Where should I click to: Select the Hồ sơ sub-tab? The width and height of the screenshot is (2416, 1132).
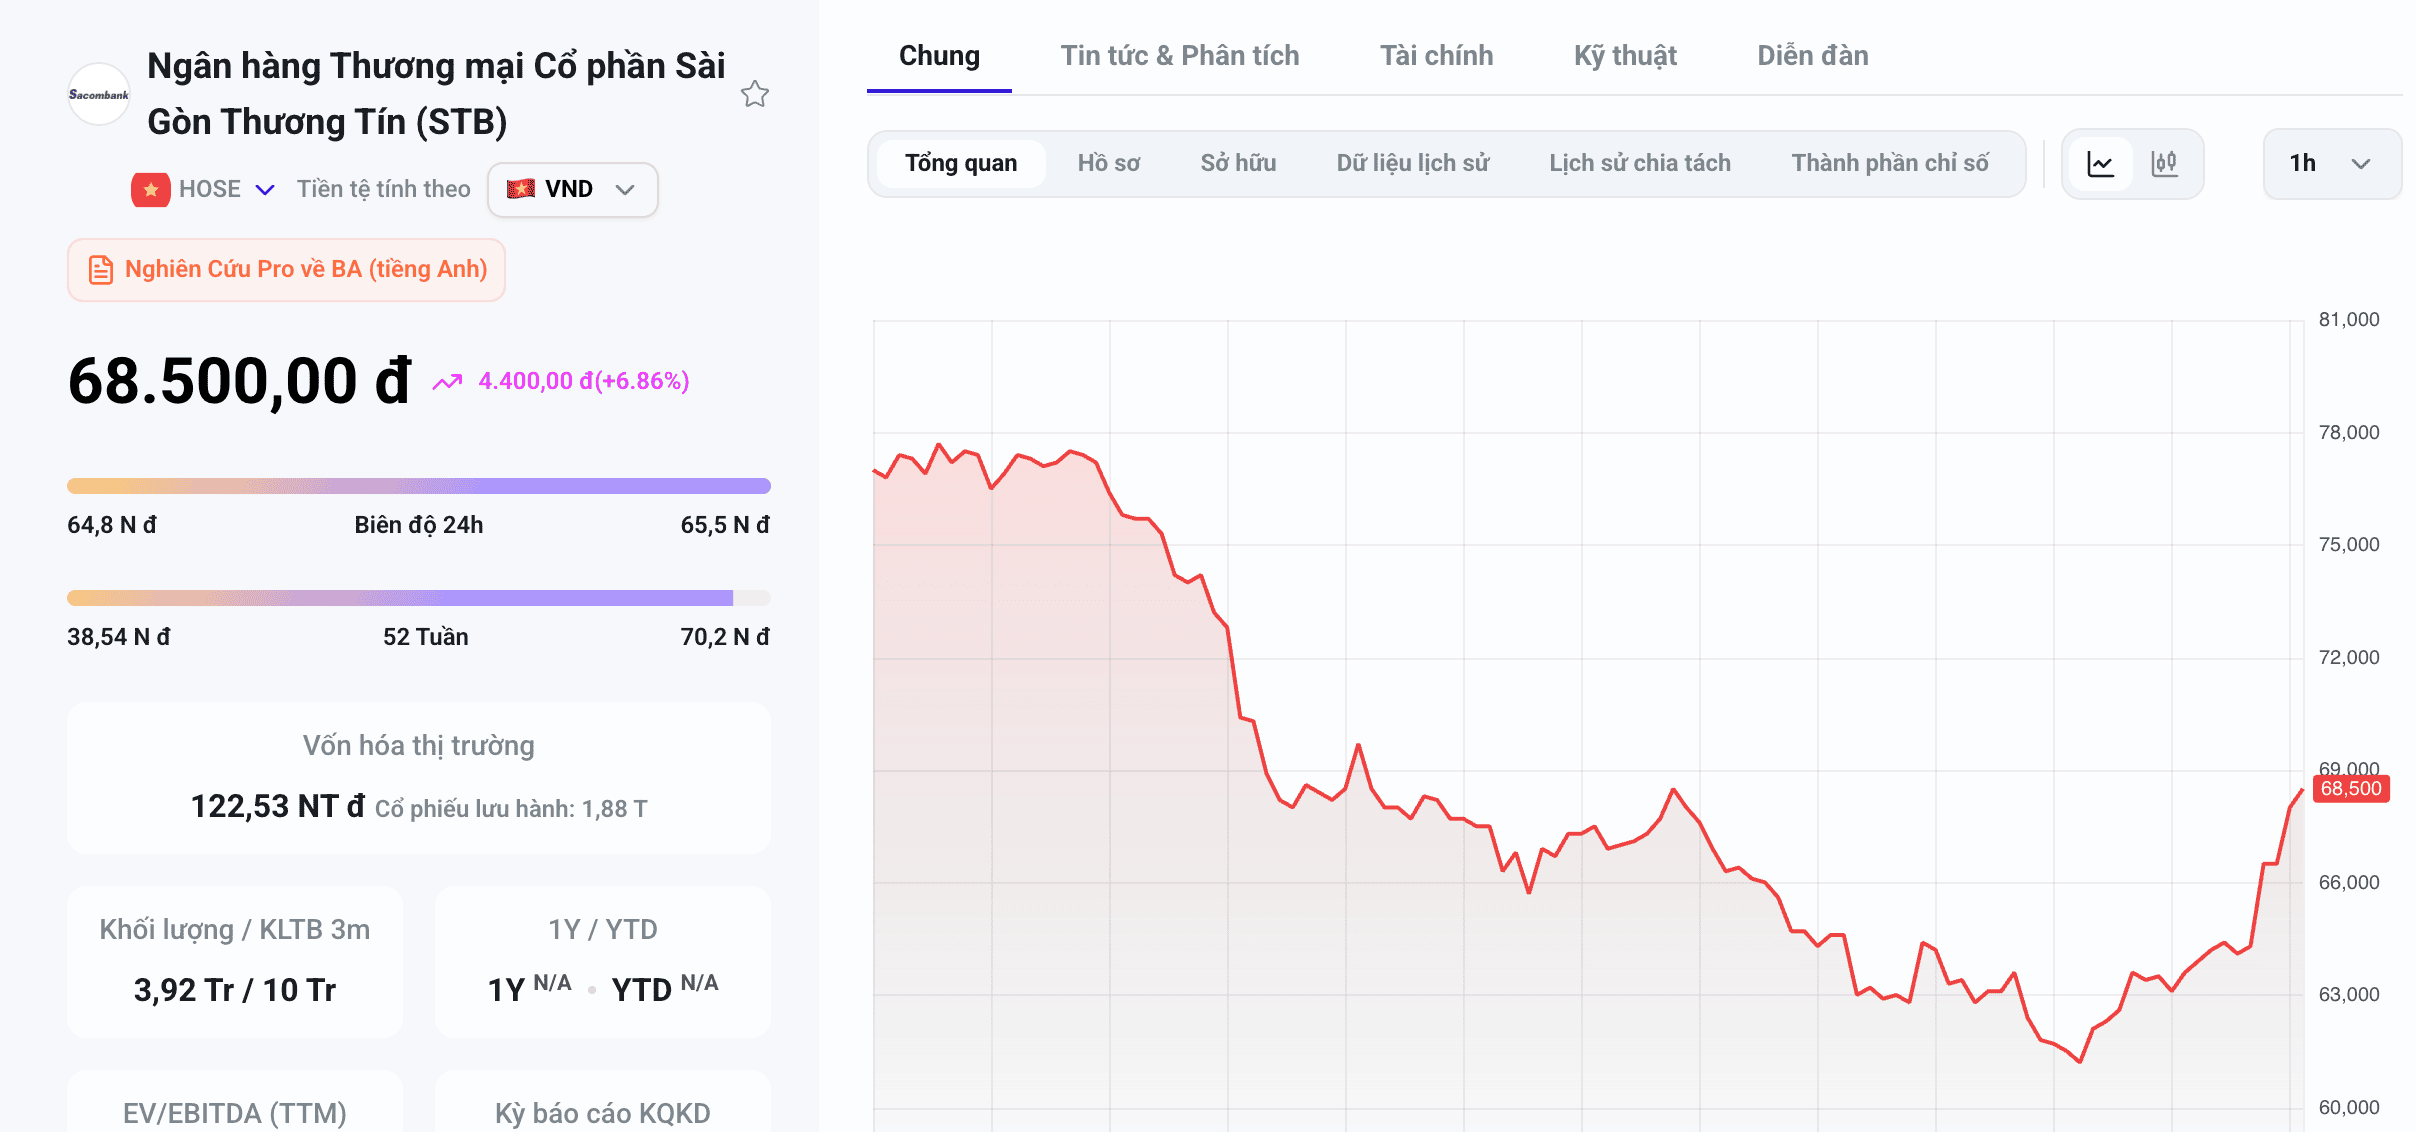tap(1108, 163)
